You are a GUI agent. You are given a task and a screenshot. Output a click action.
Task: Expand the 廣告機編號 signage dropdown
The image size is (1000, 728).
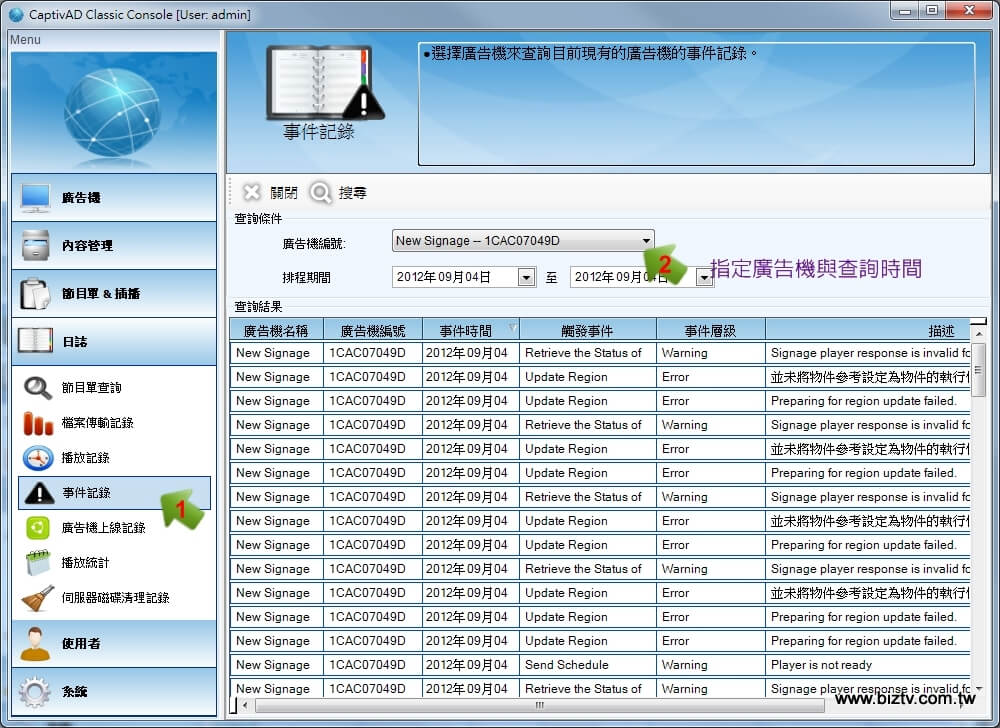pyautogui.click(x=646, y=241)
